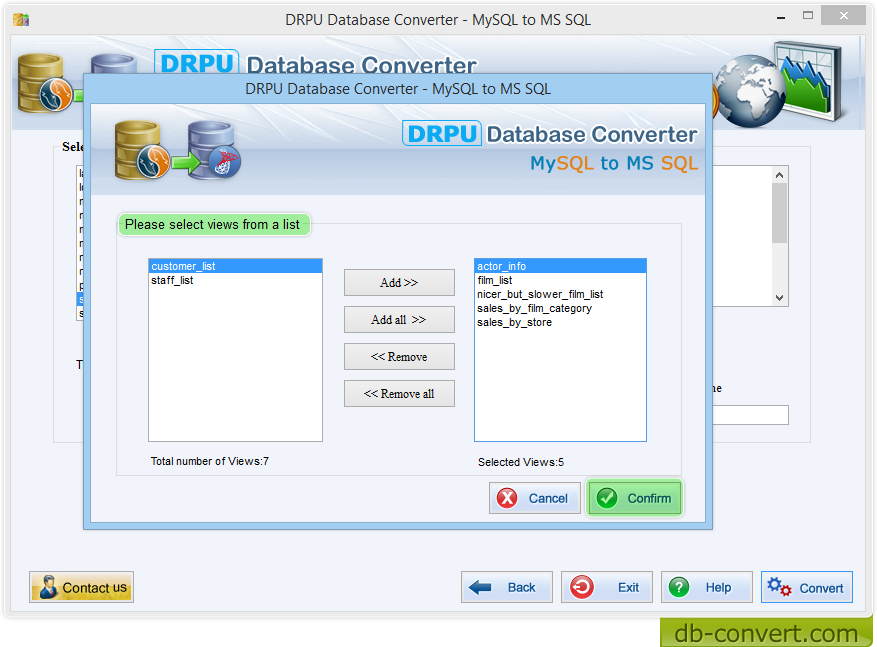This screenshot has height=647, width=877.
Task: Click the red X icon on Cancel
Action: tap(507, 498)
